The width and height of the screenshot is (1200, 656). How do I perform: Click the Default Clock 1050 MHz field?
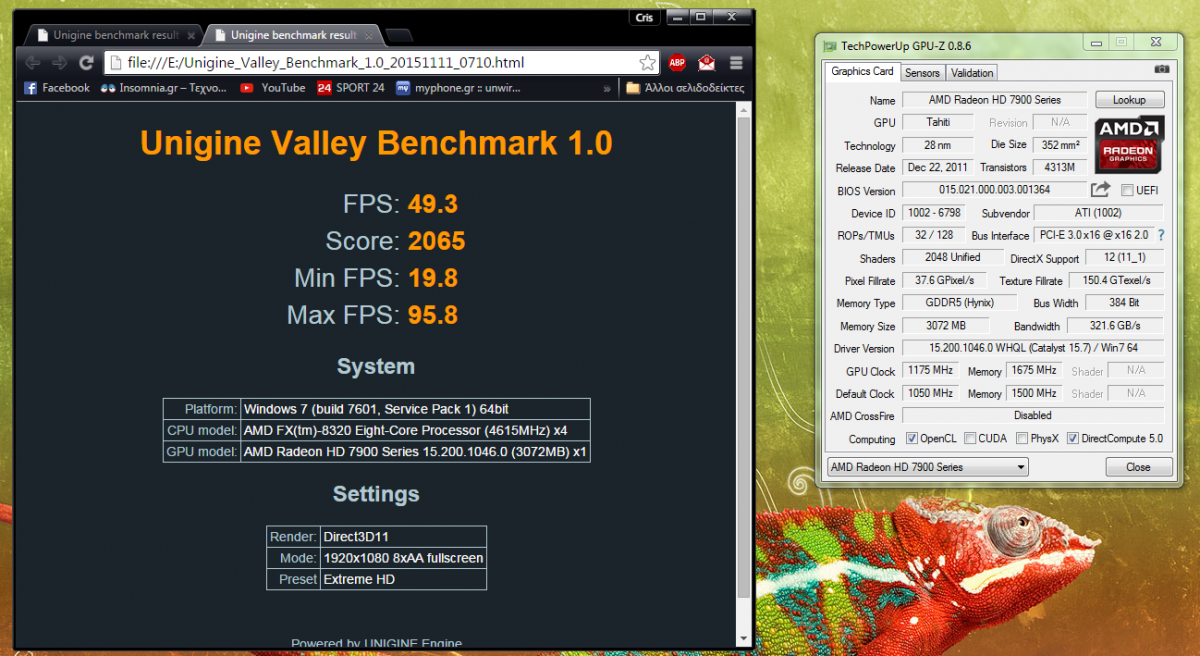[932, 393]
